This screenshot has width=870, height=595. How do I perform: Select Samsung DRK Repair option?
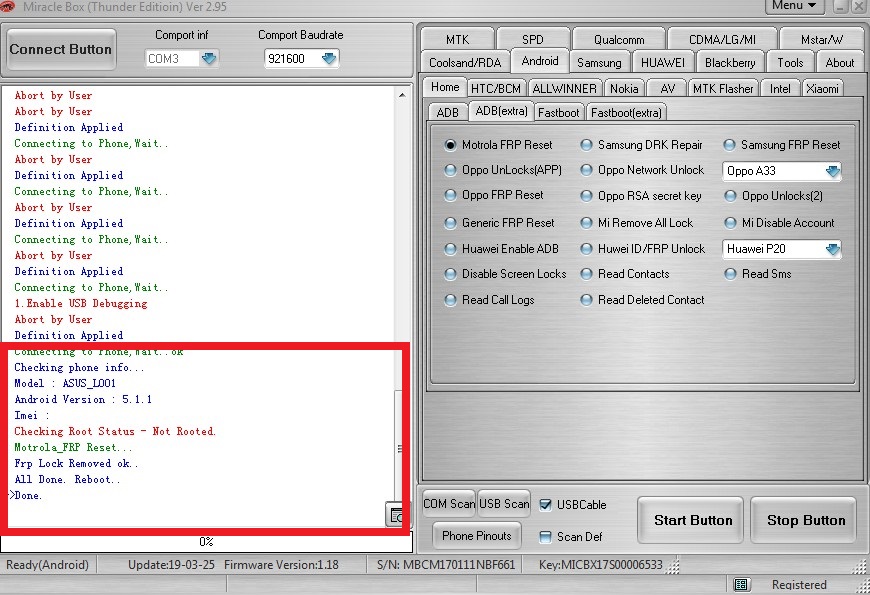[x=586, y=145]
